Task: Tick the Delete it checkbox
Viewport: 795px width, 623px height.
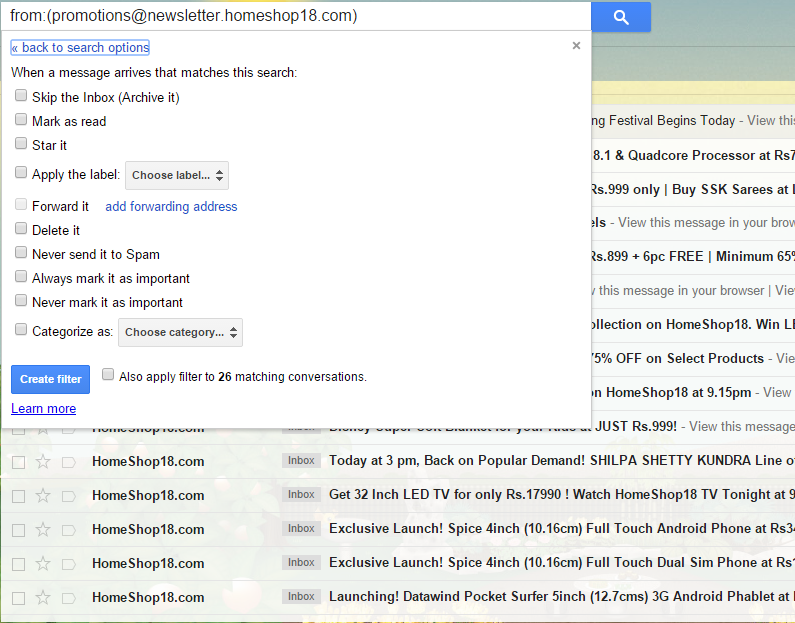Action: pyautogui.click(x=21, y=229)
